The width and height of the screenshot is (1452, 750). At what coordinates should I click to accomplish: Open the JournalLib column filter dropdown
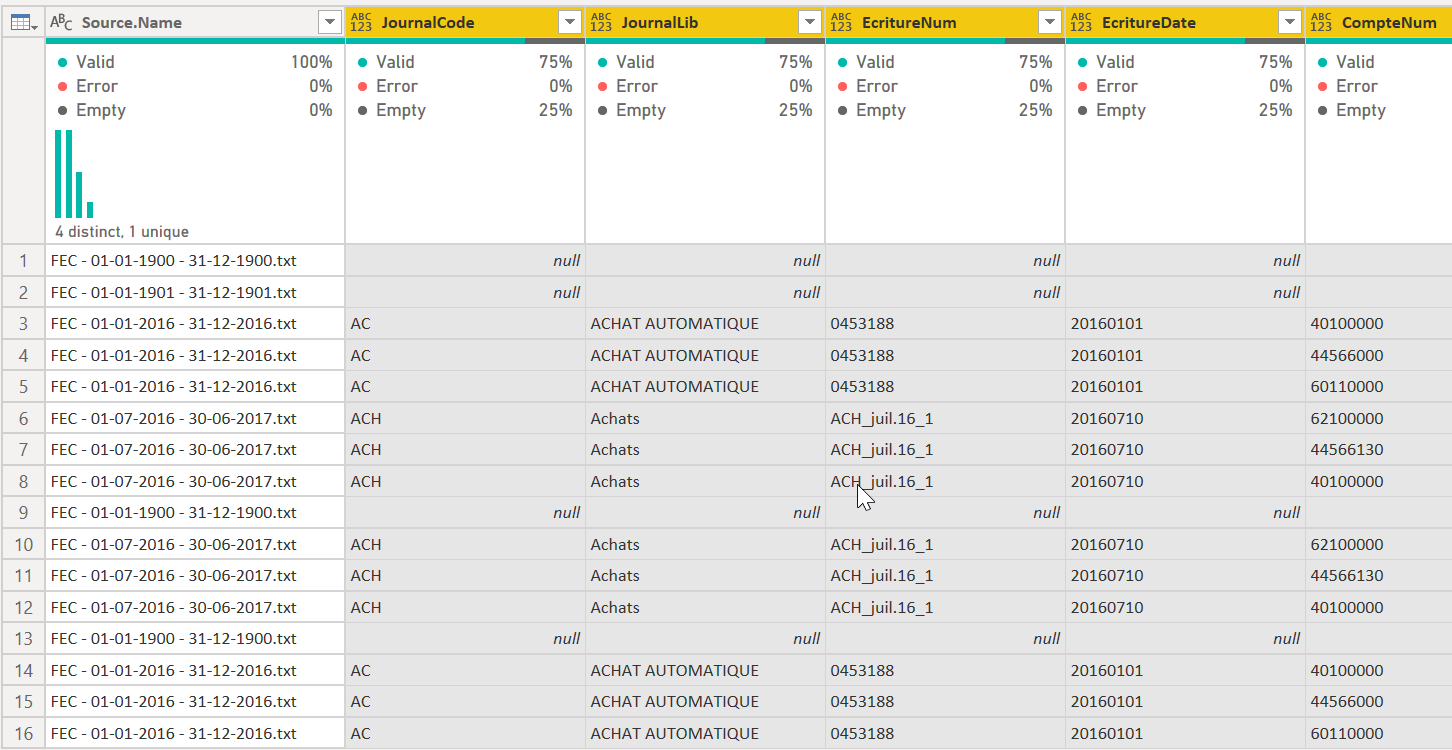click(x=809, y=22)
